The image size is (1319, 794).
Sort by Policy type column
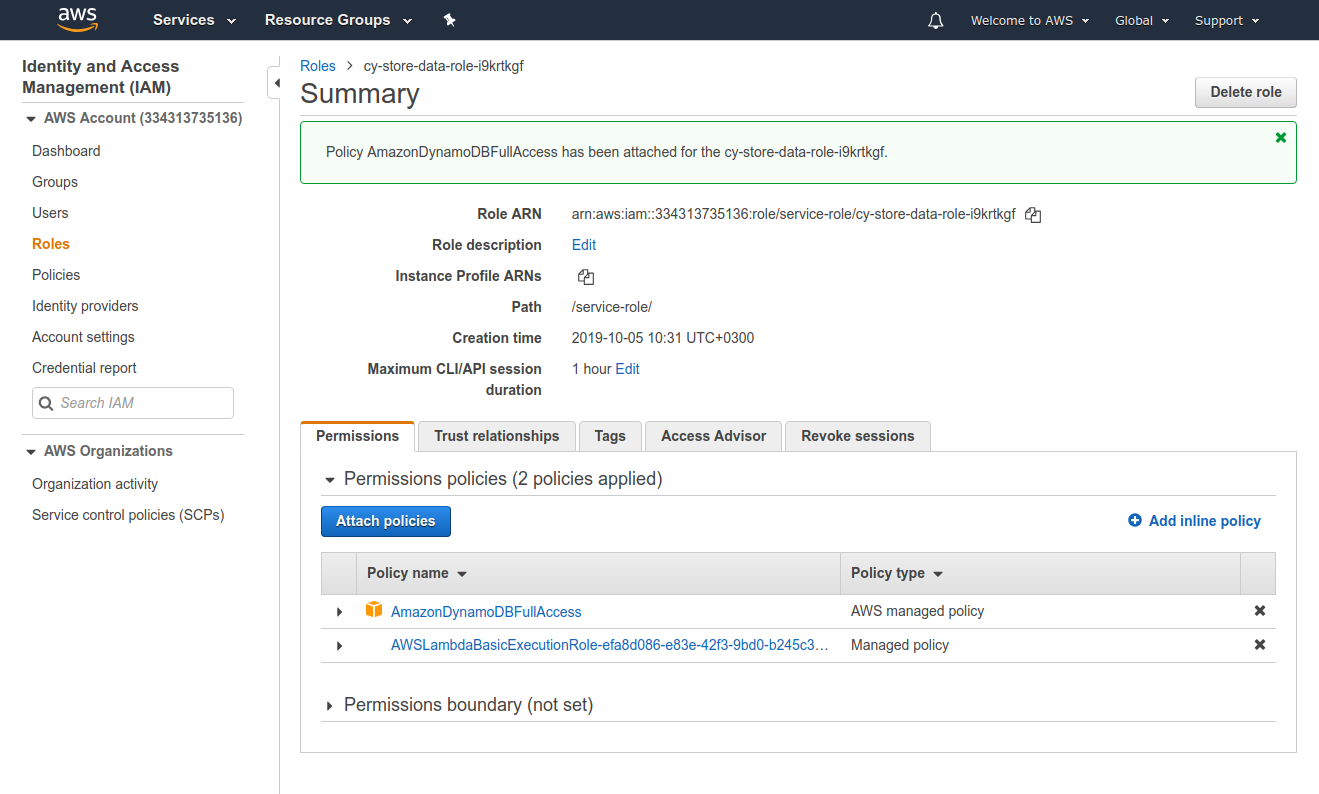897,573
